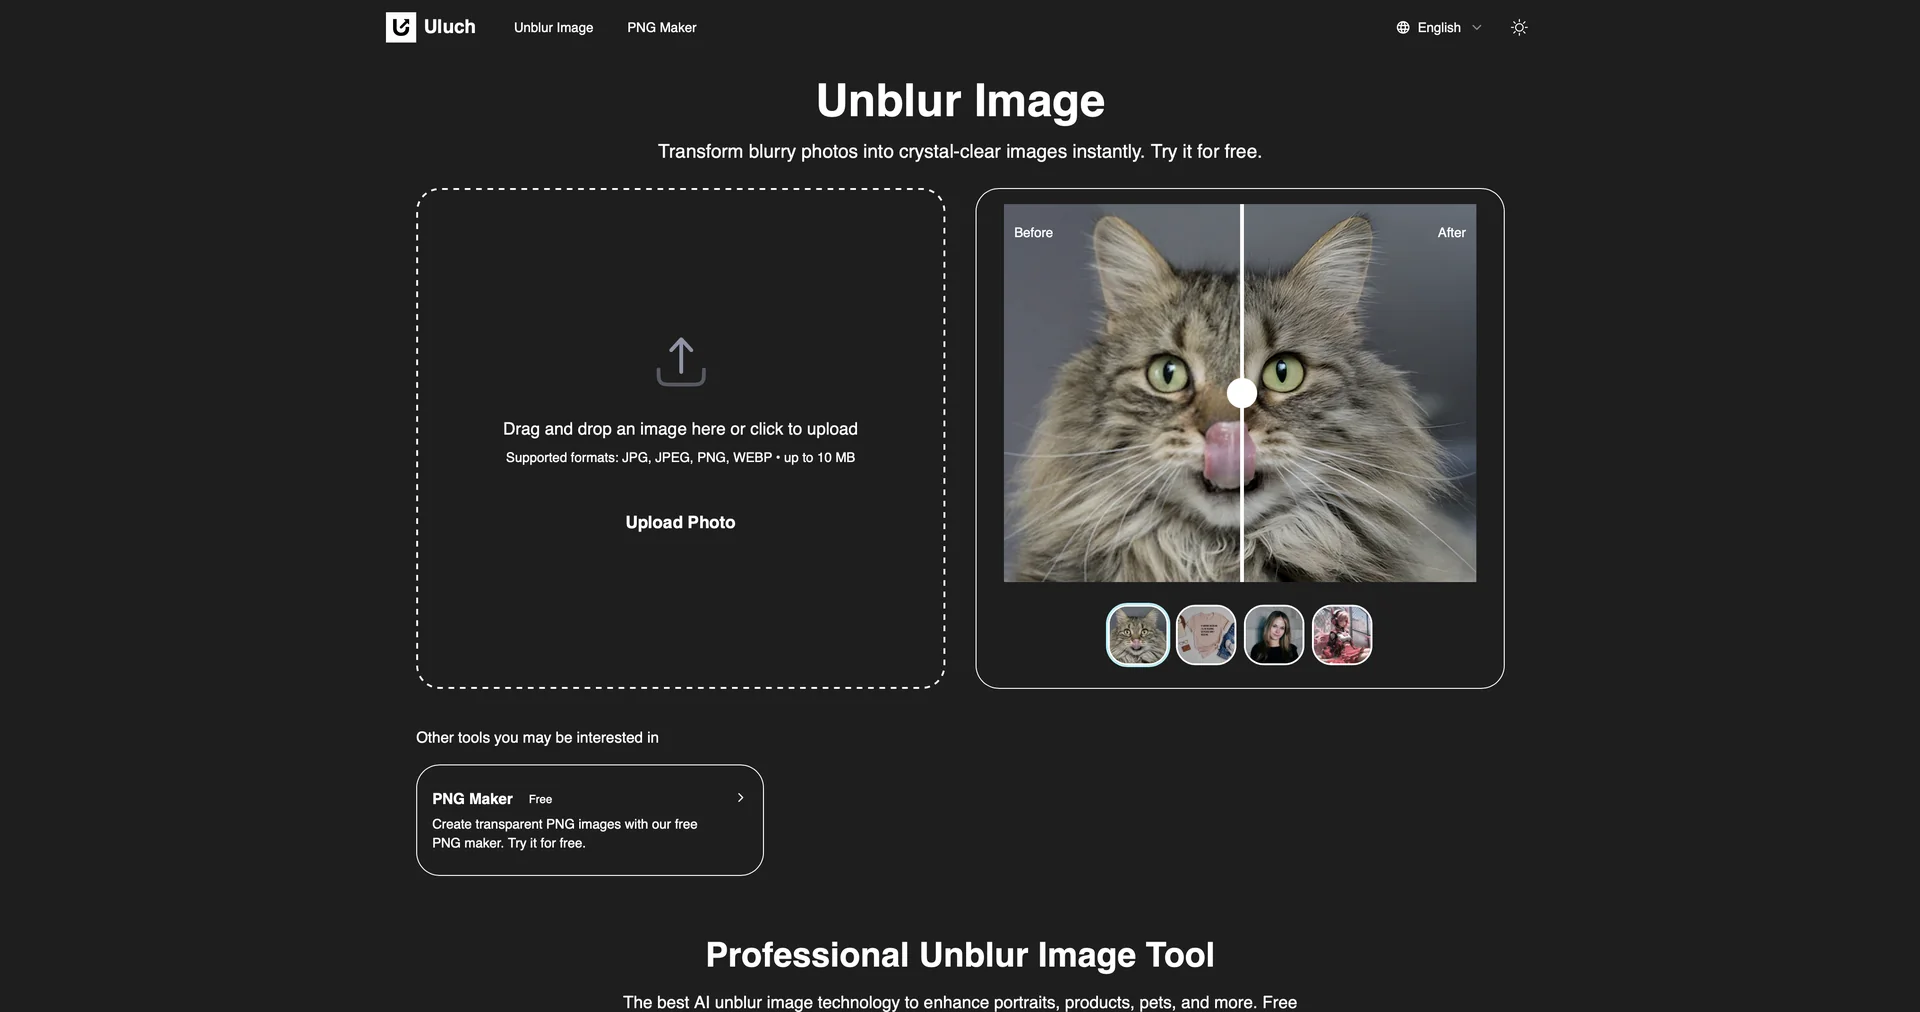Select the pink dress sample thumbnail
Viewport: 1920px width, 1012px height.
1342,635
